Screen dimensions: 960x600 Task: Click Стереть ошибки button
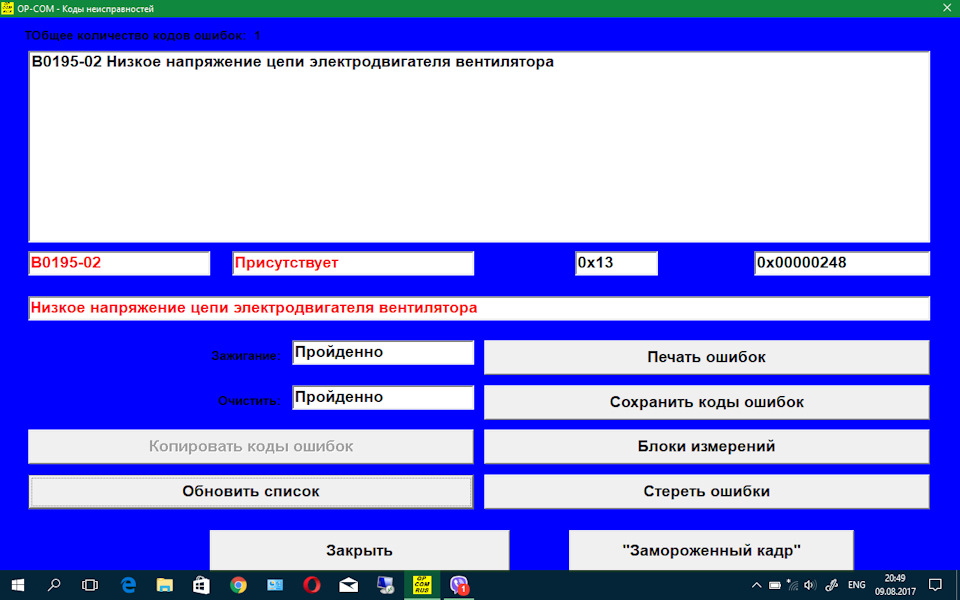pos(707,492)
